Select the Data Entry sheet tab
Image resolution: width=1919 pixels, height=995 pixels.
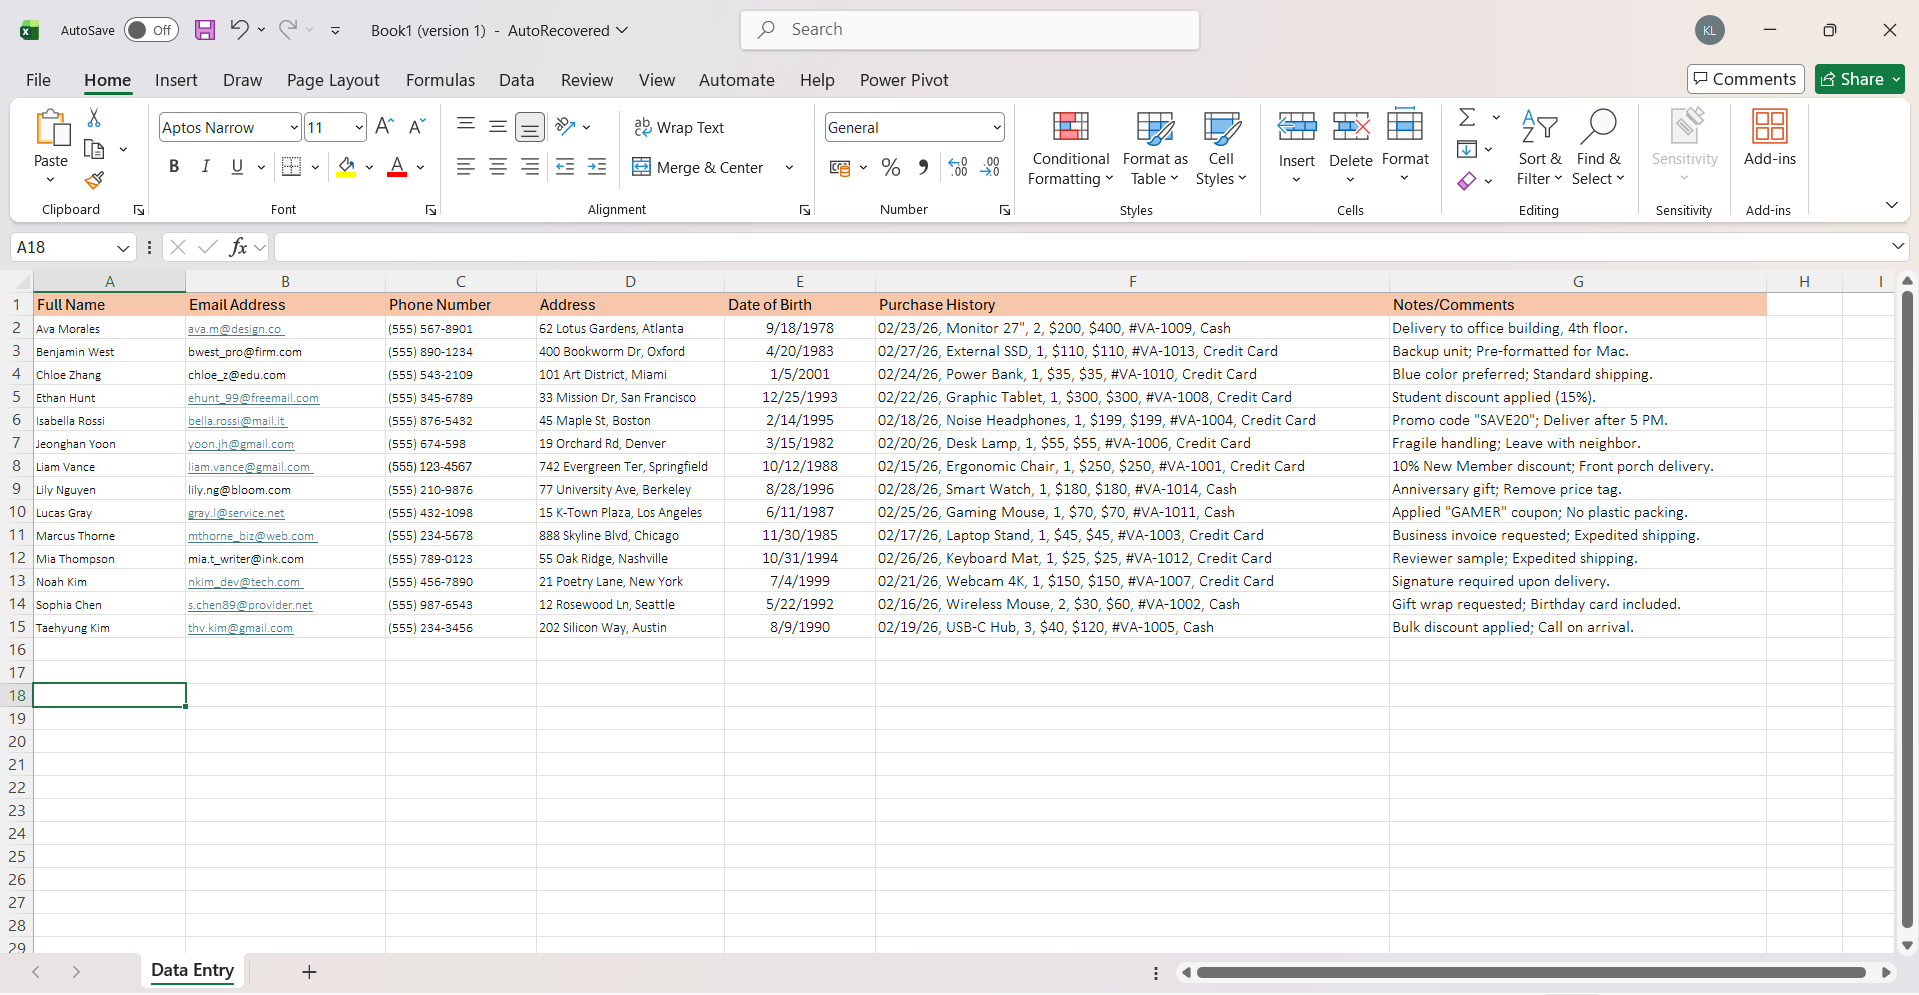point(192,970)
